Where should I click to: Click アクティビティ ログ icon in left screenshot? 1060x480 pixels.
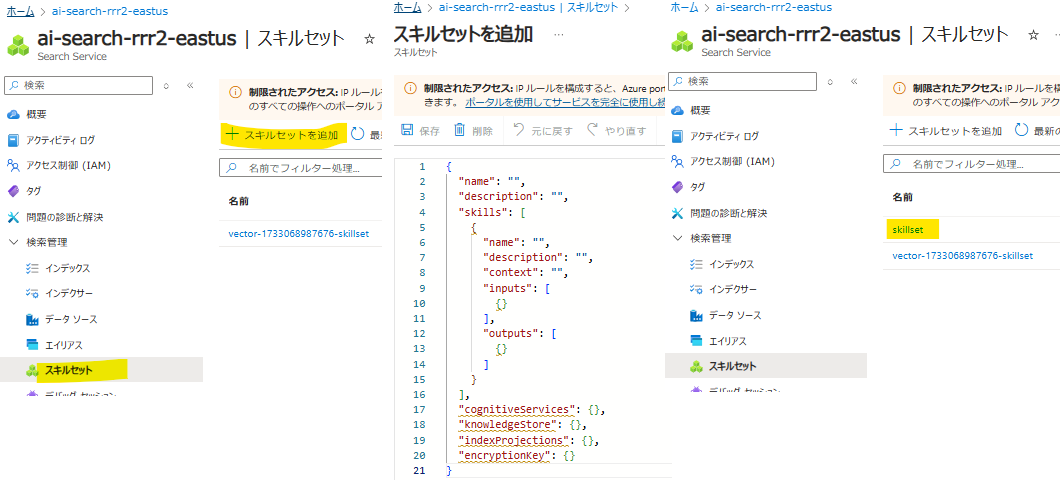click(x=14, y=140)
